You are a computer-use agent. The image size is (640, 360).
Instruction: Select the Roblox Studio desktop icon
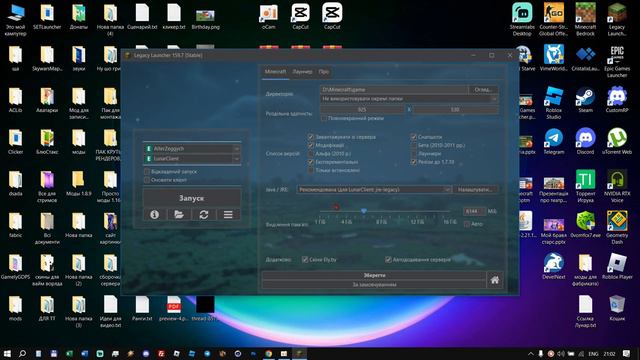[553, 103]
